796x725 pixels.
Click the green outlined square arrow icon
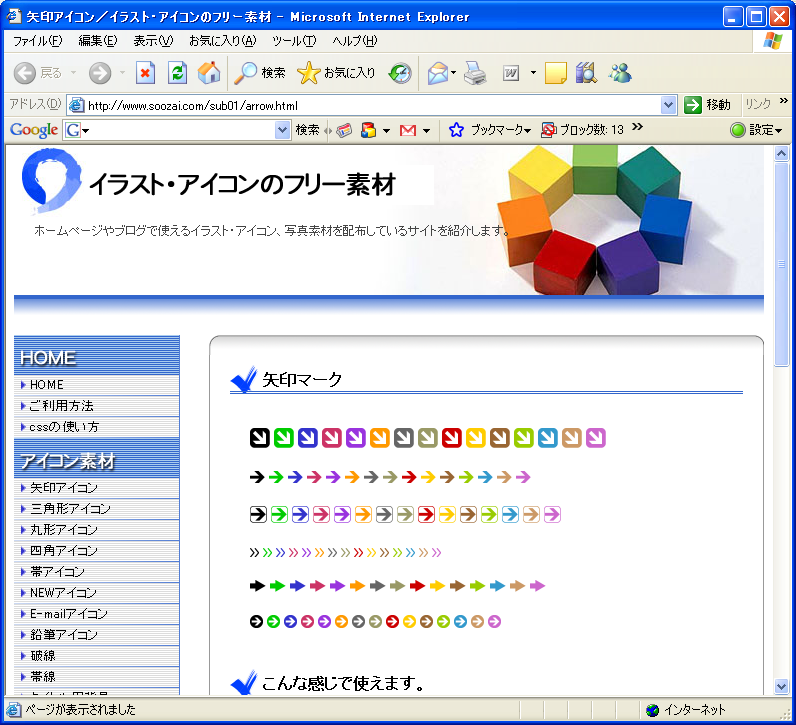coord(279,515)
